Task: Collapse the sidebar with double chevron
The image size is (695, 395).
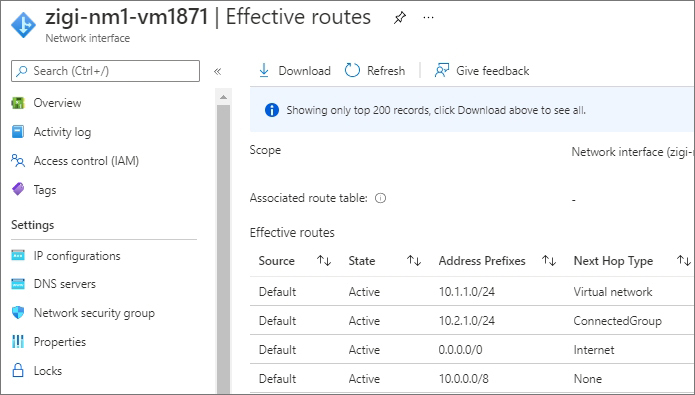Action: click(x=217, y=71)
